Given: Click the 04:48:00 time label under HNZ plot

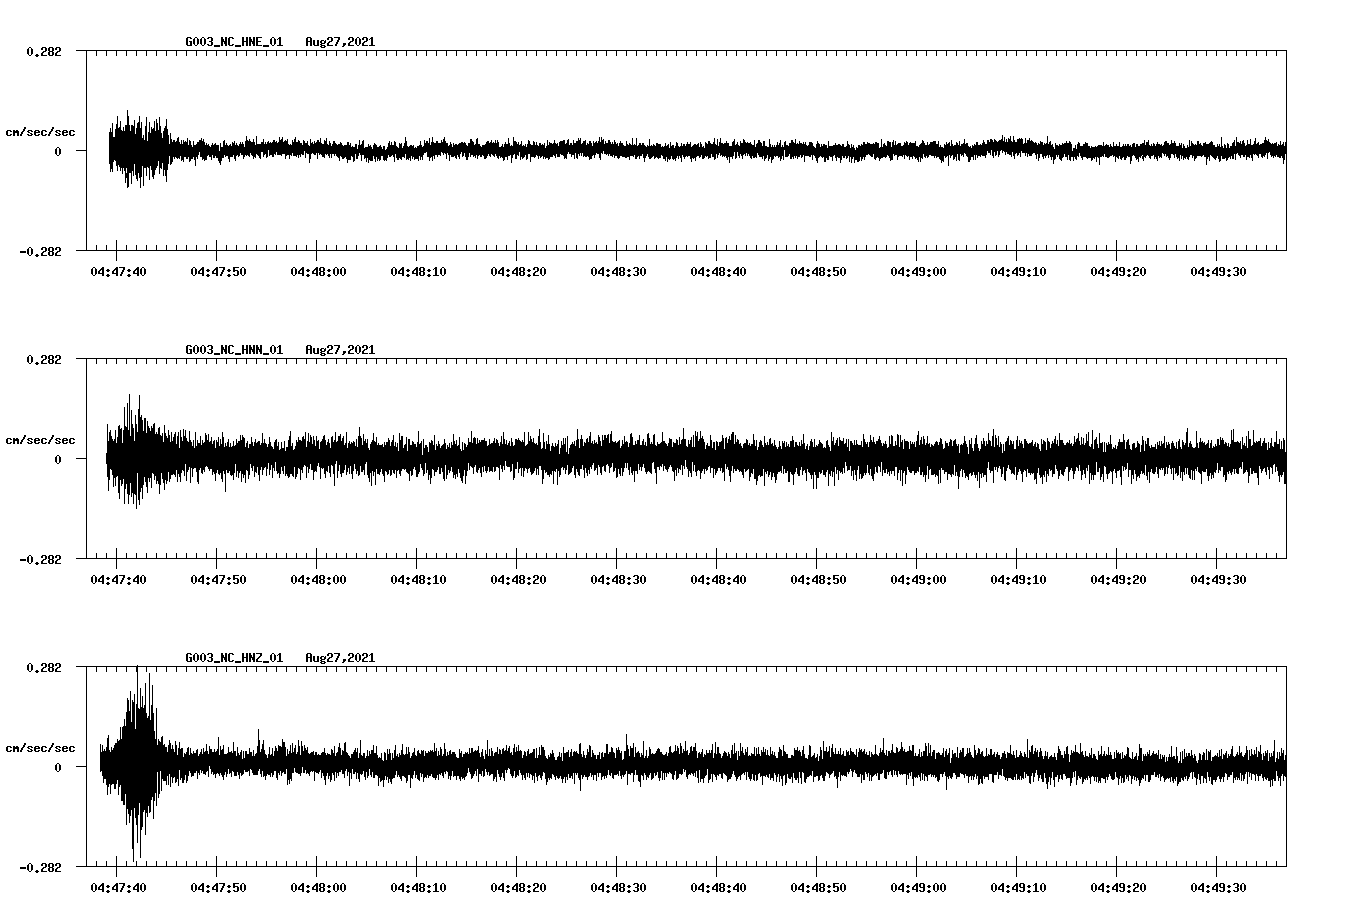Looking at the screenshot, I should [318, 887].
